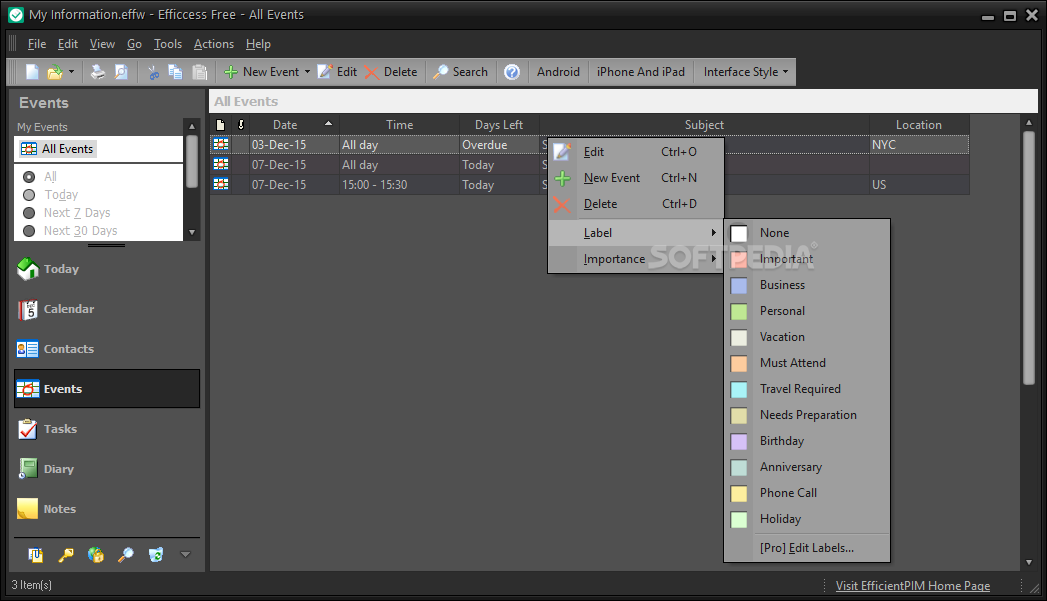
Task: Click the copy icon in toolbar
Action: [x=176, y=72]
